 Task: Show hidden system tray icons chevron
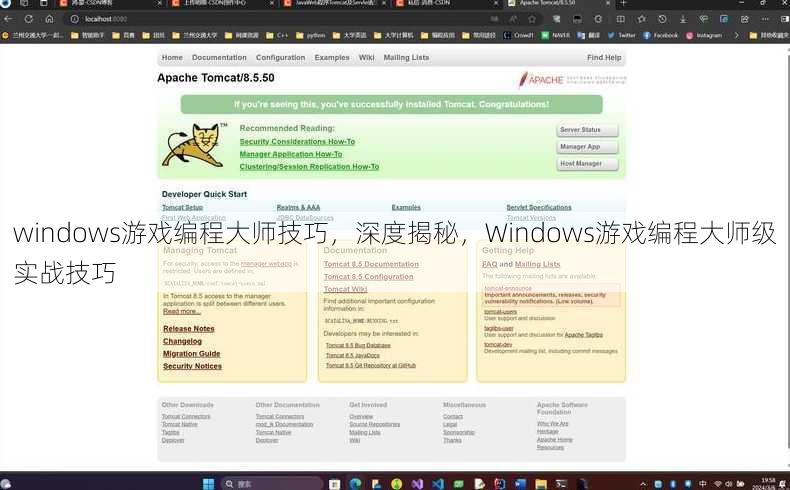pos(643,484)
